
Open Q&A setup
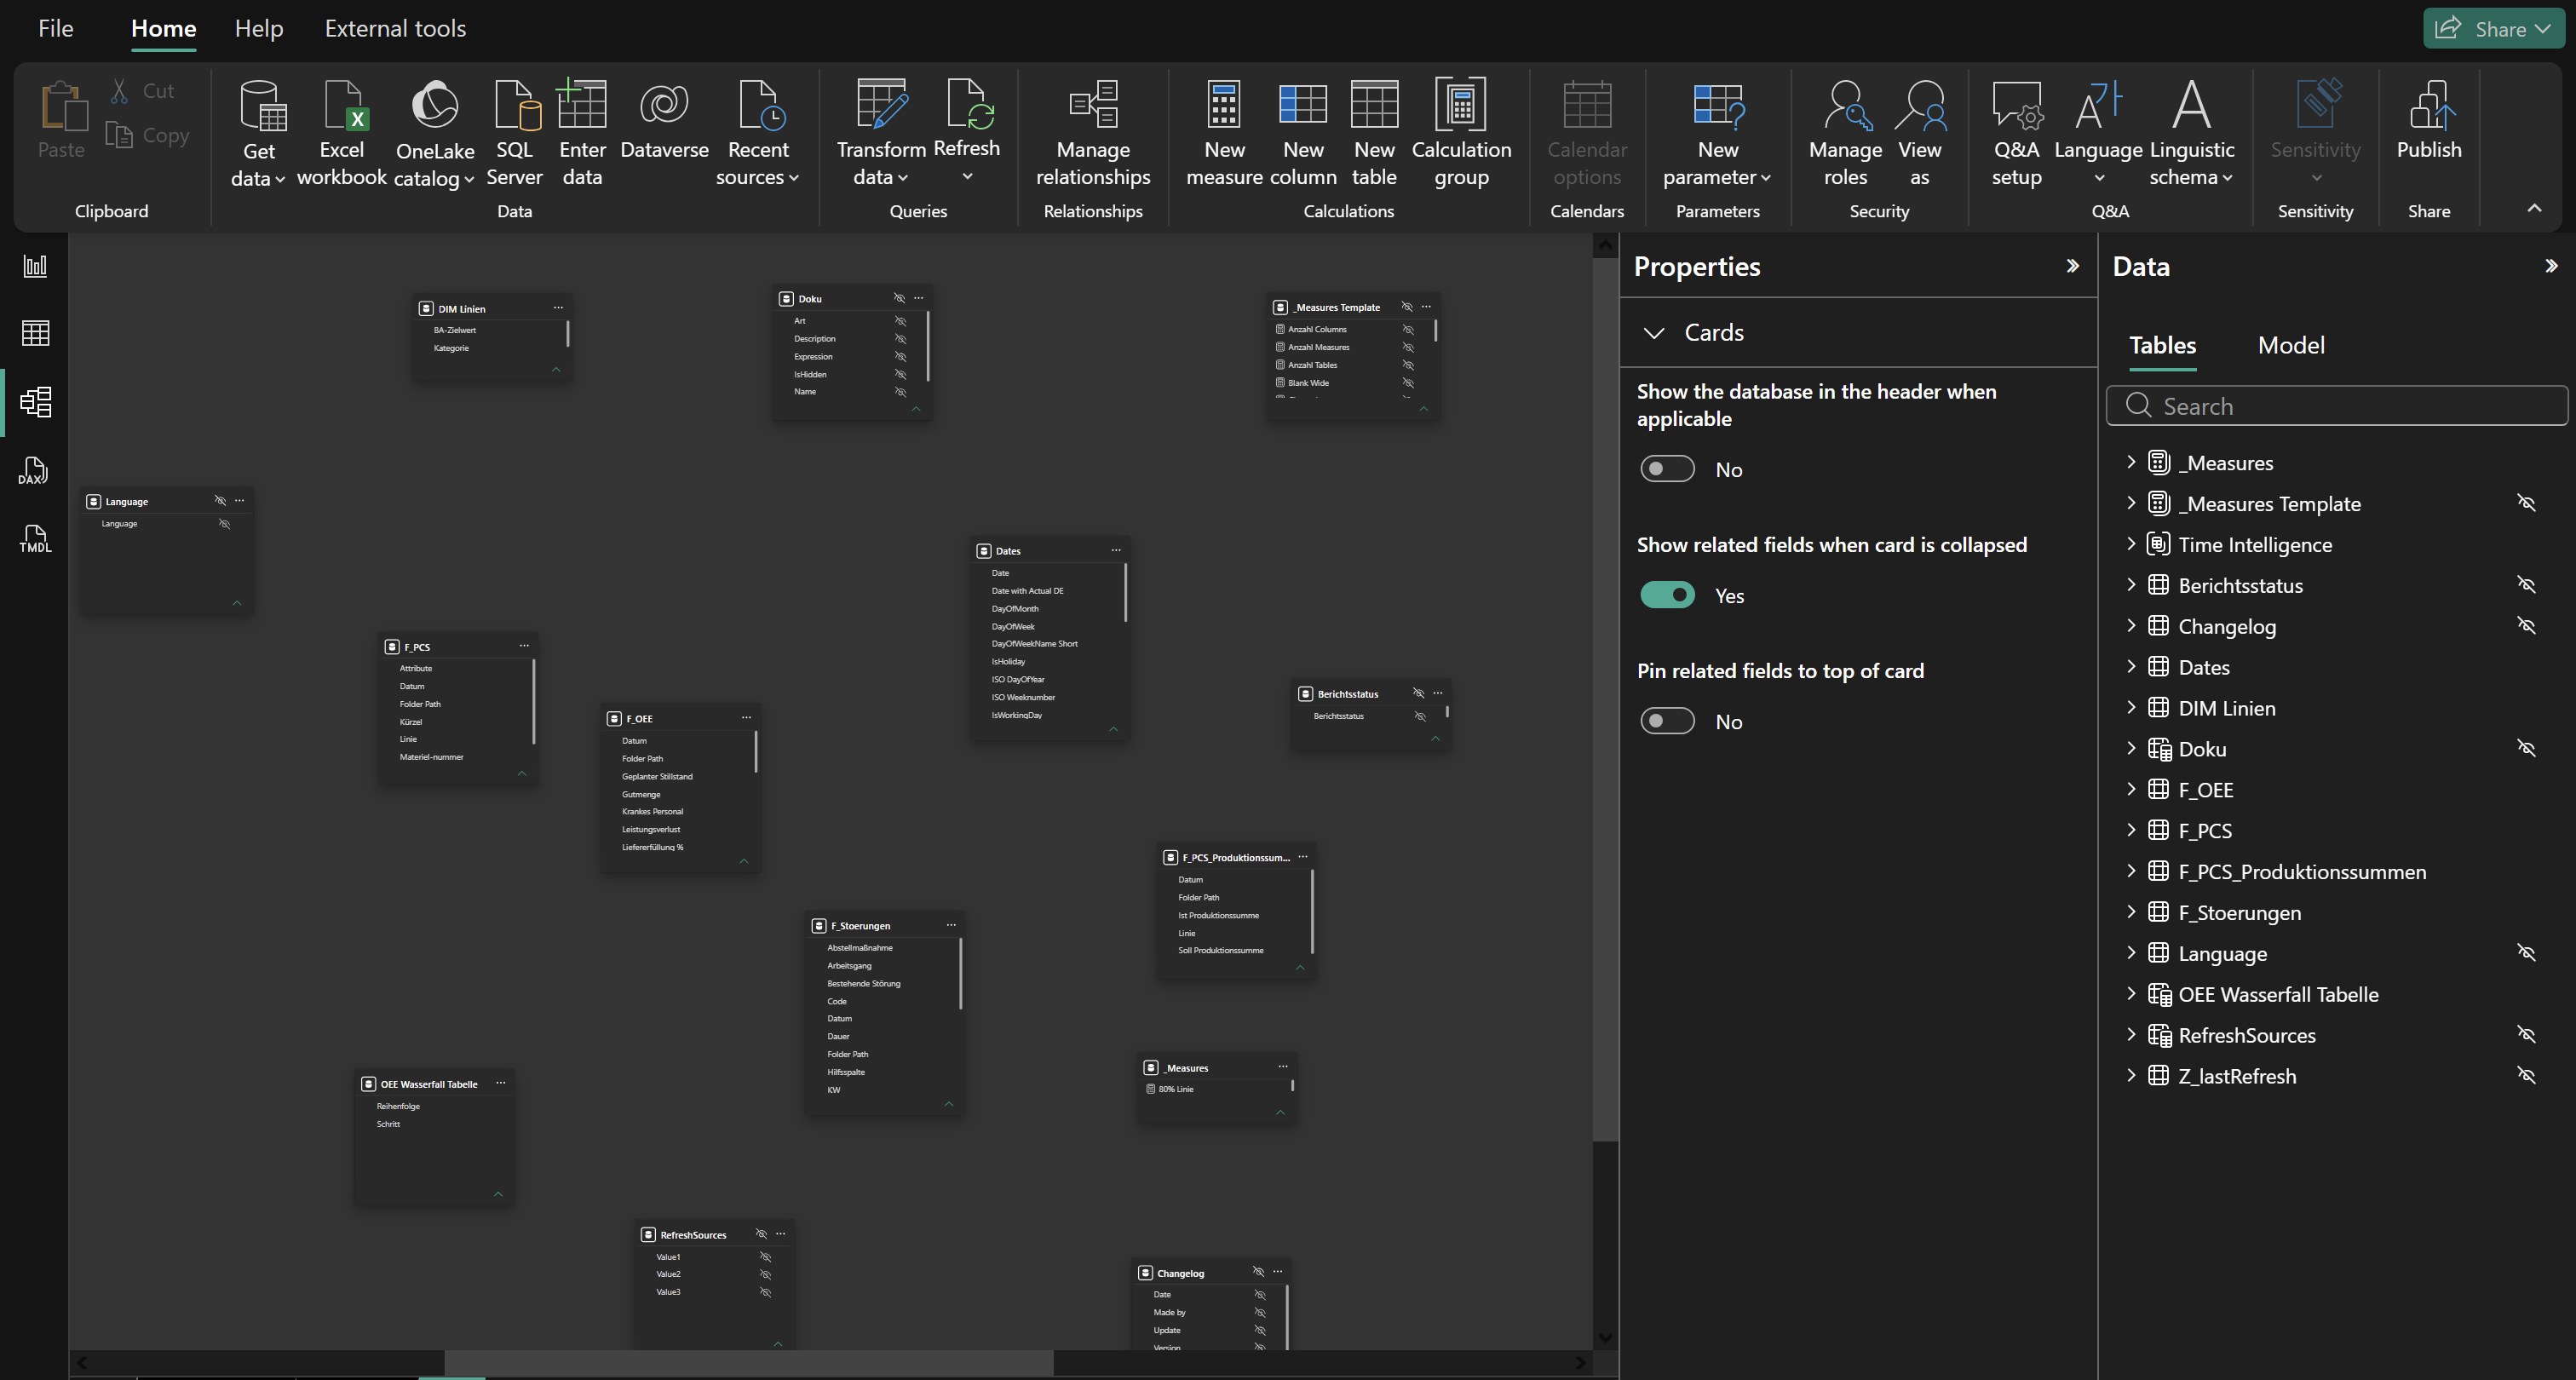point(2016,134)
